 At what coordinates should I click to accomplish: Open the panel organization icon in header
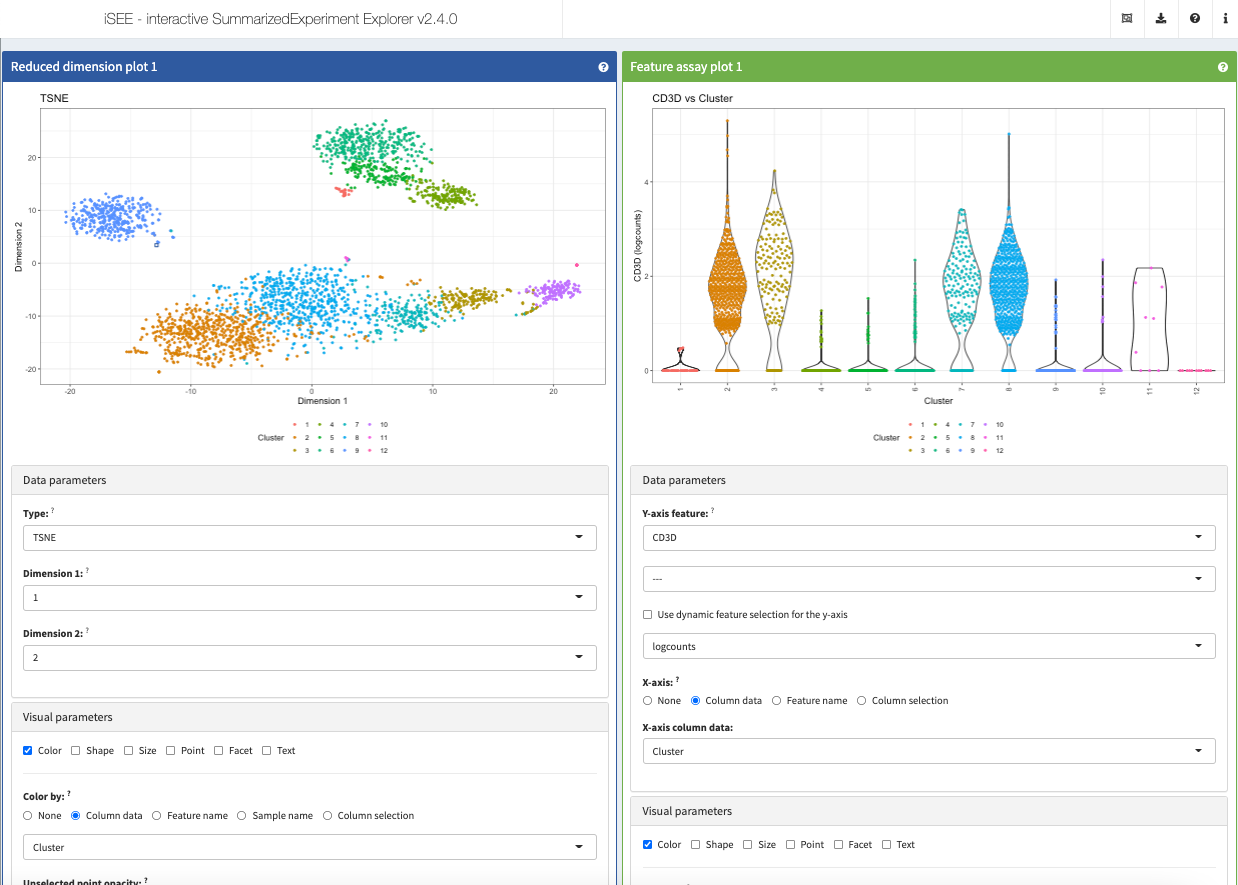(1126, 19)
